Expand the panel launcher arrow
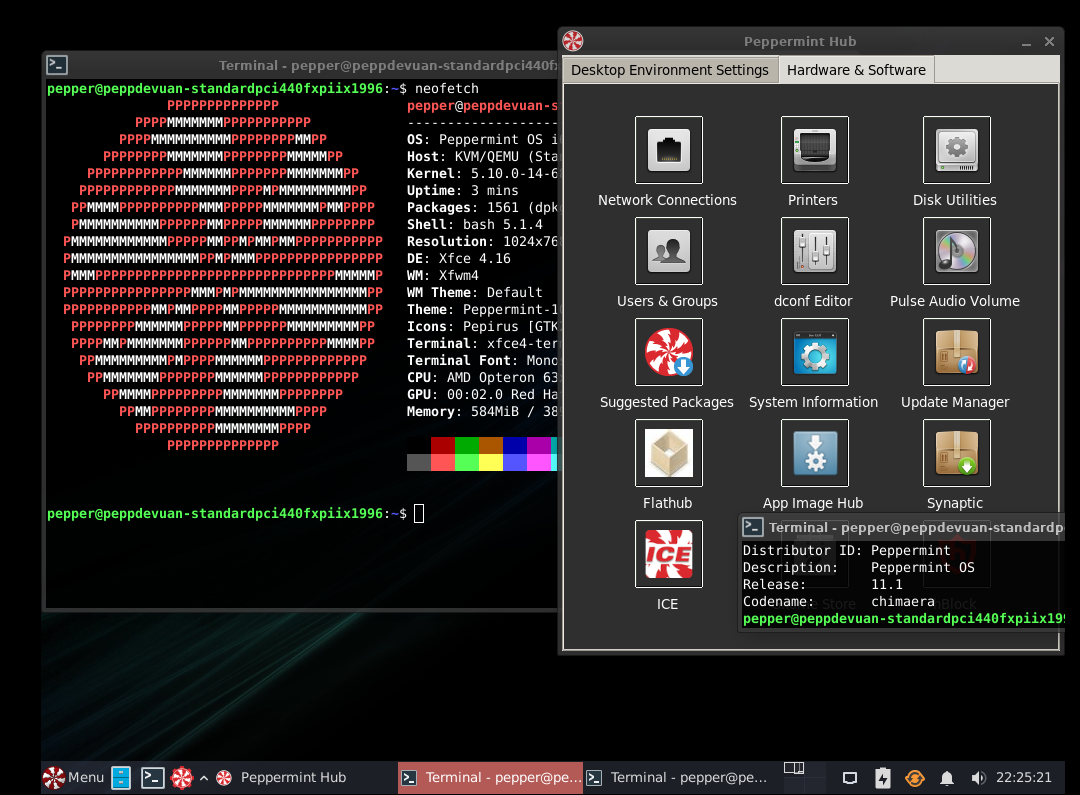This screenshot has width=1080, height=795. click(x=204, y=778)
